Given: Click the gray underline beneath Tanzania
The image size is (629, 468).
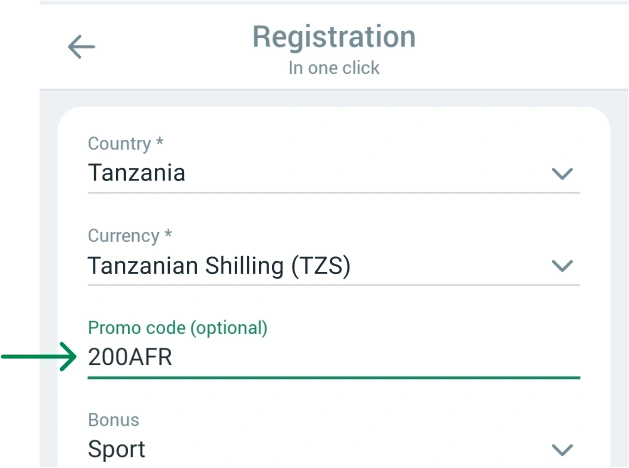Looking at the screenshot, I should click(333, 192).
